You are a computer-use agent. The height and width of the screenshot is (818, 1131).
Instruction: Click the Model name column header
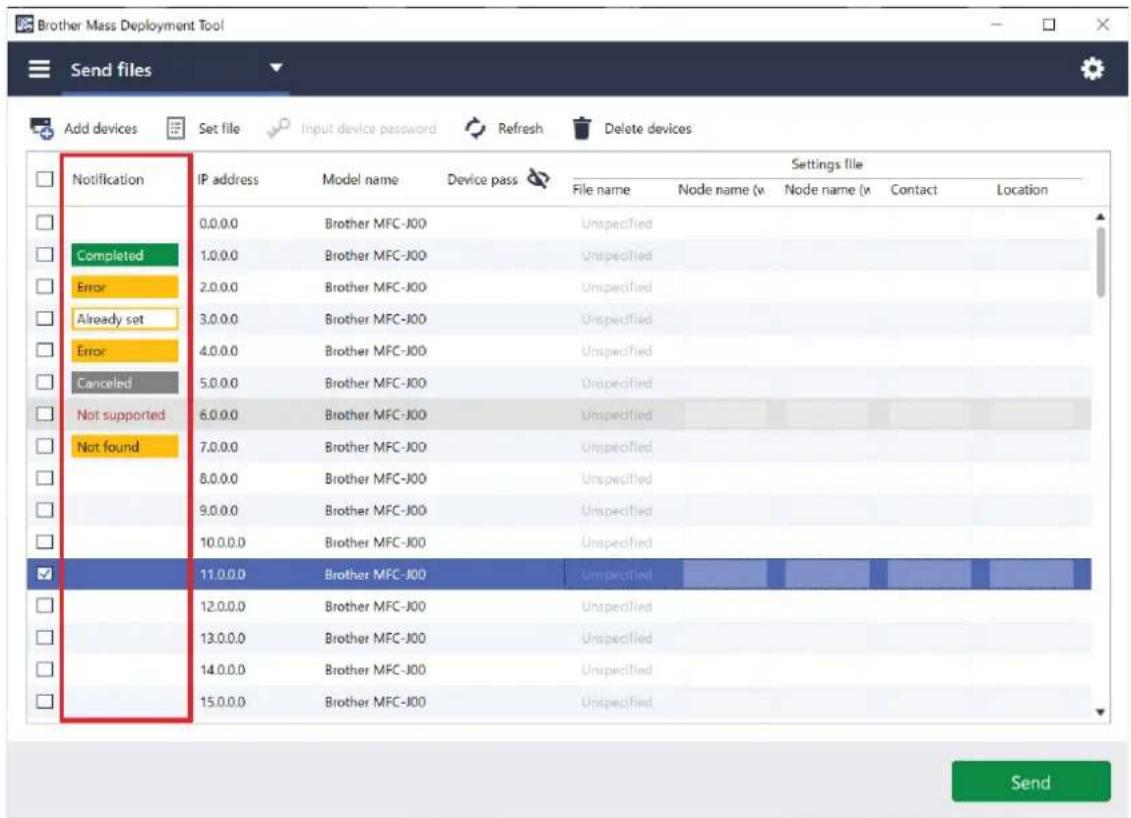pos(360,179)
